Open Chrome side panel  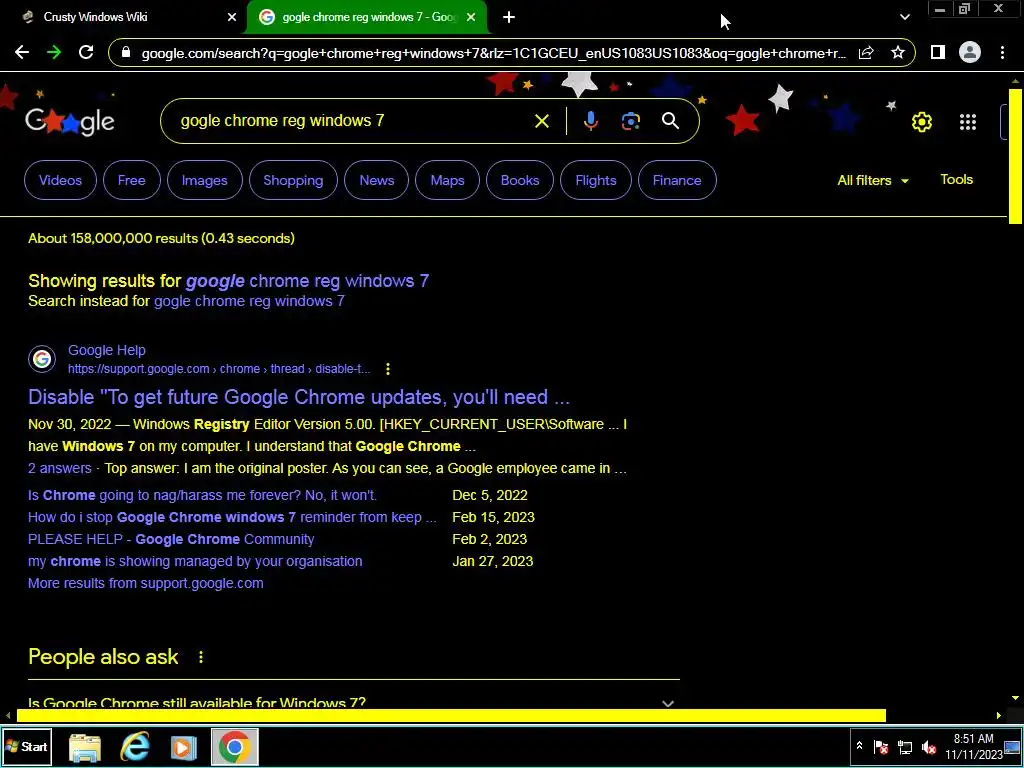[938, 52]
